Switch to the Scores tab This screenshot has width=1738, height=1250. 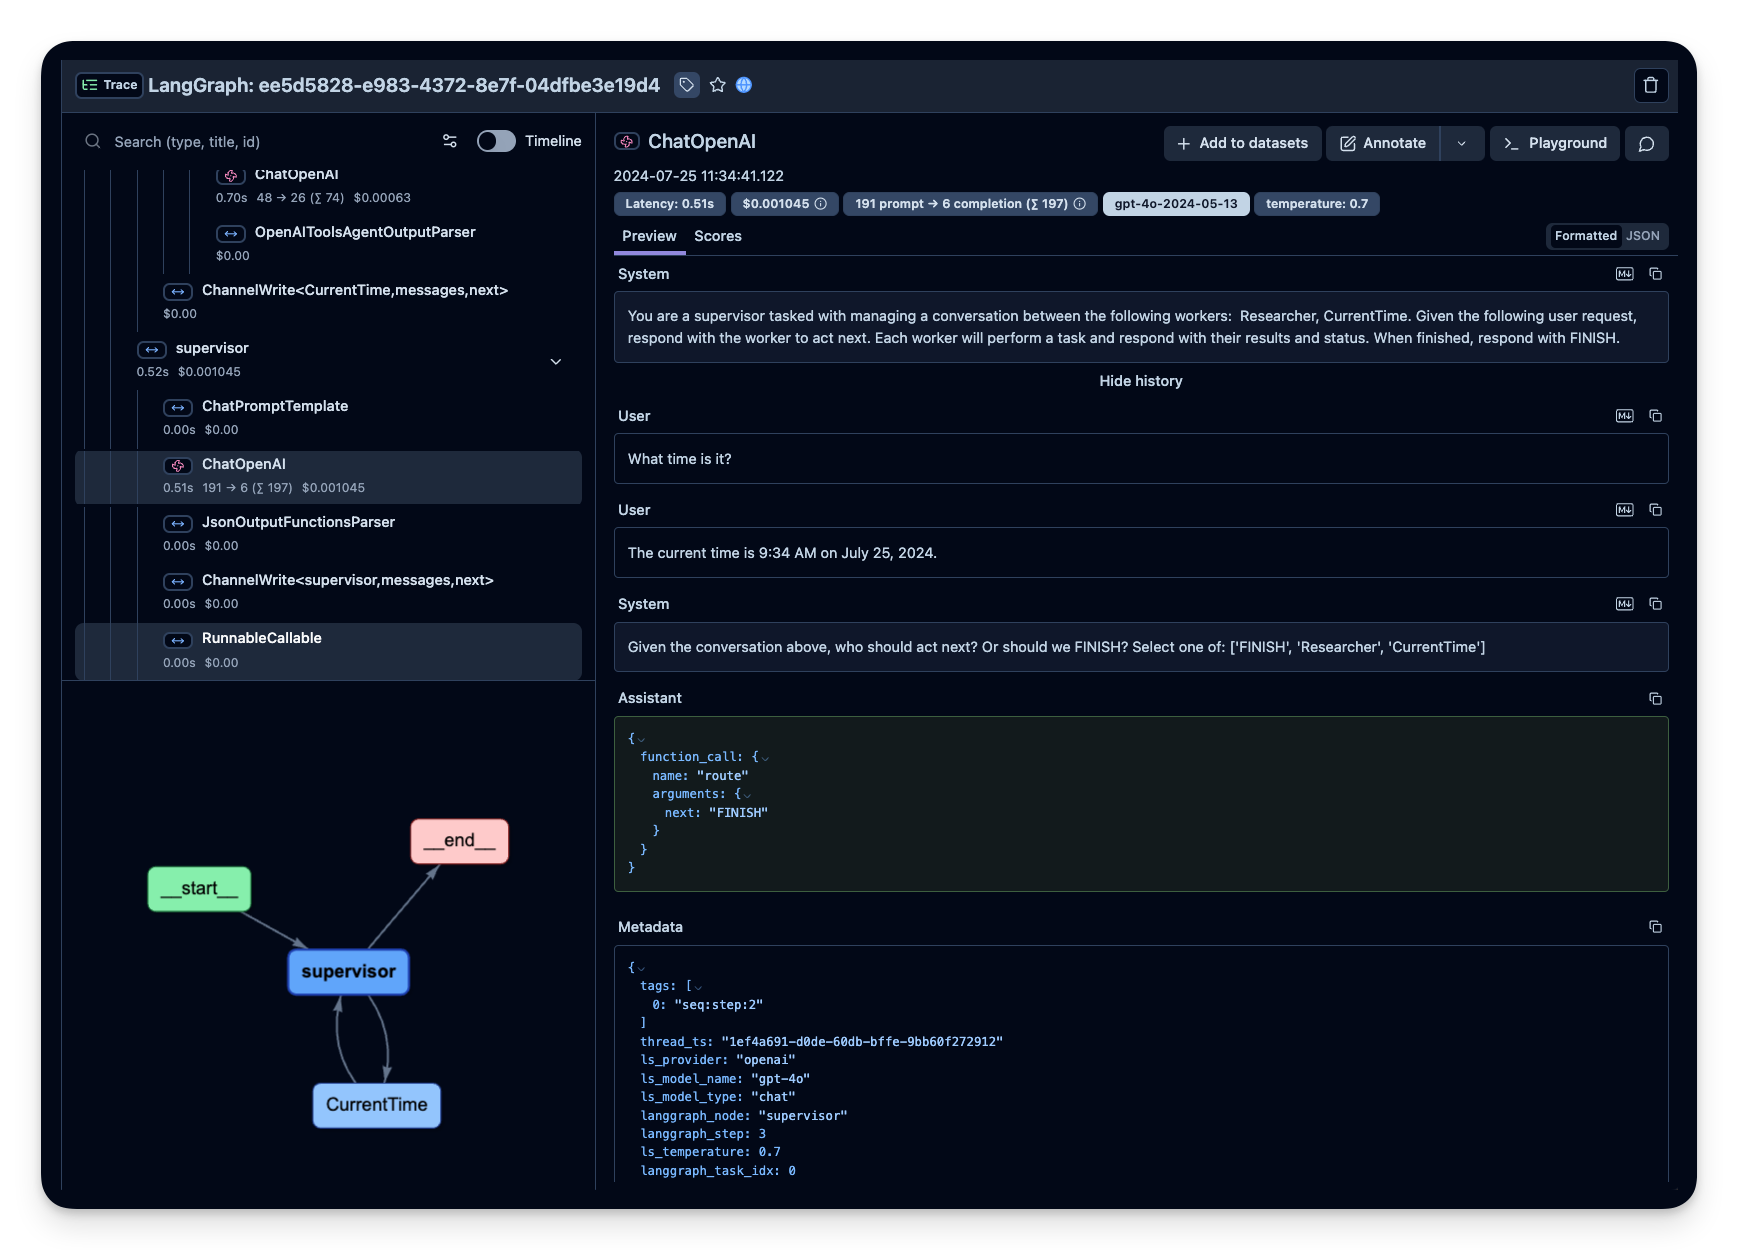coord(718,236)
